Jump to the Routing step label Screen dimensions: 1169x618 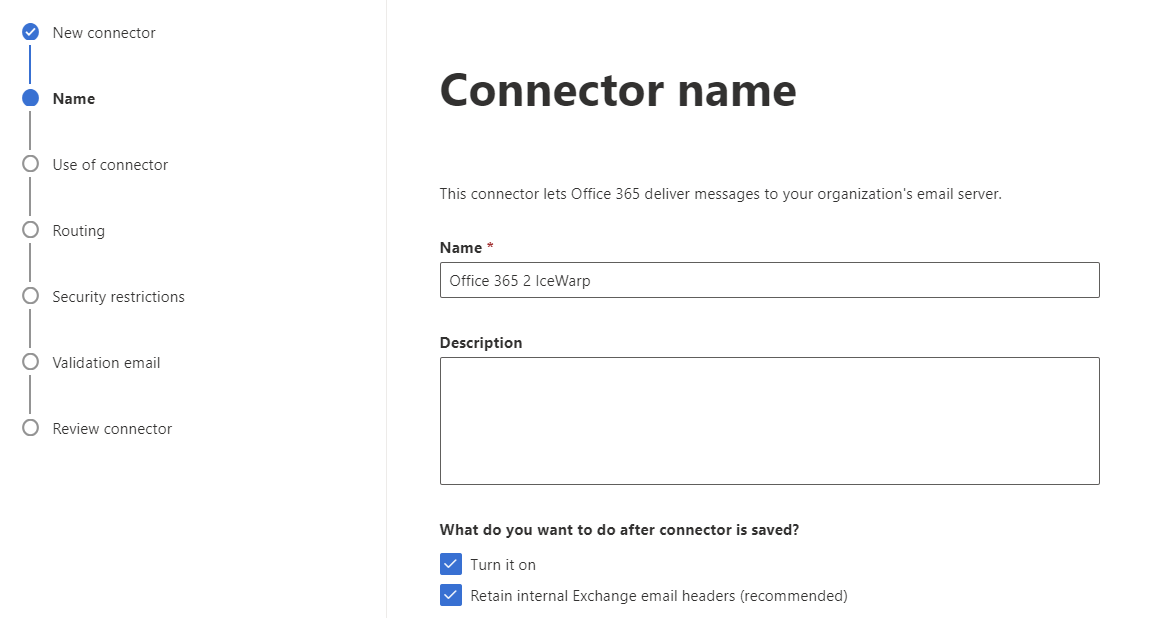(x=78, y=231)
